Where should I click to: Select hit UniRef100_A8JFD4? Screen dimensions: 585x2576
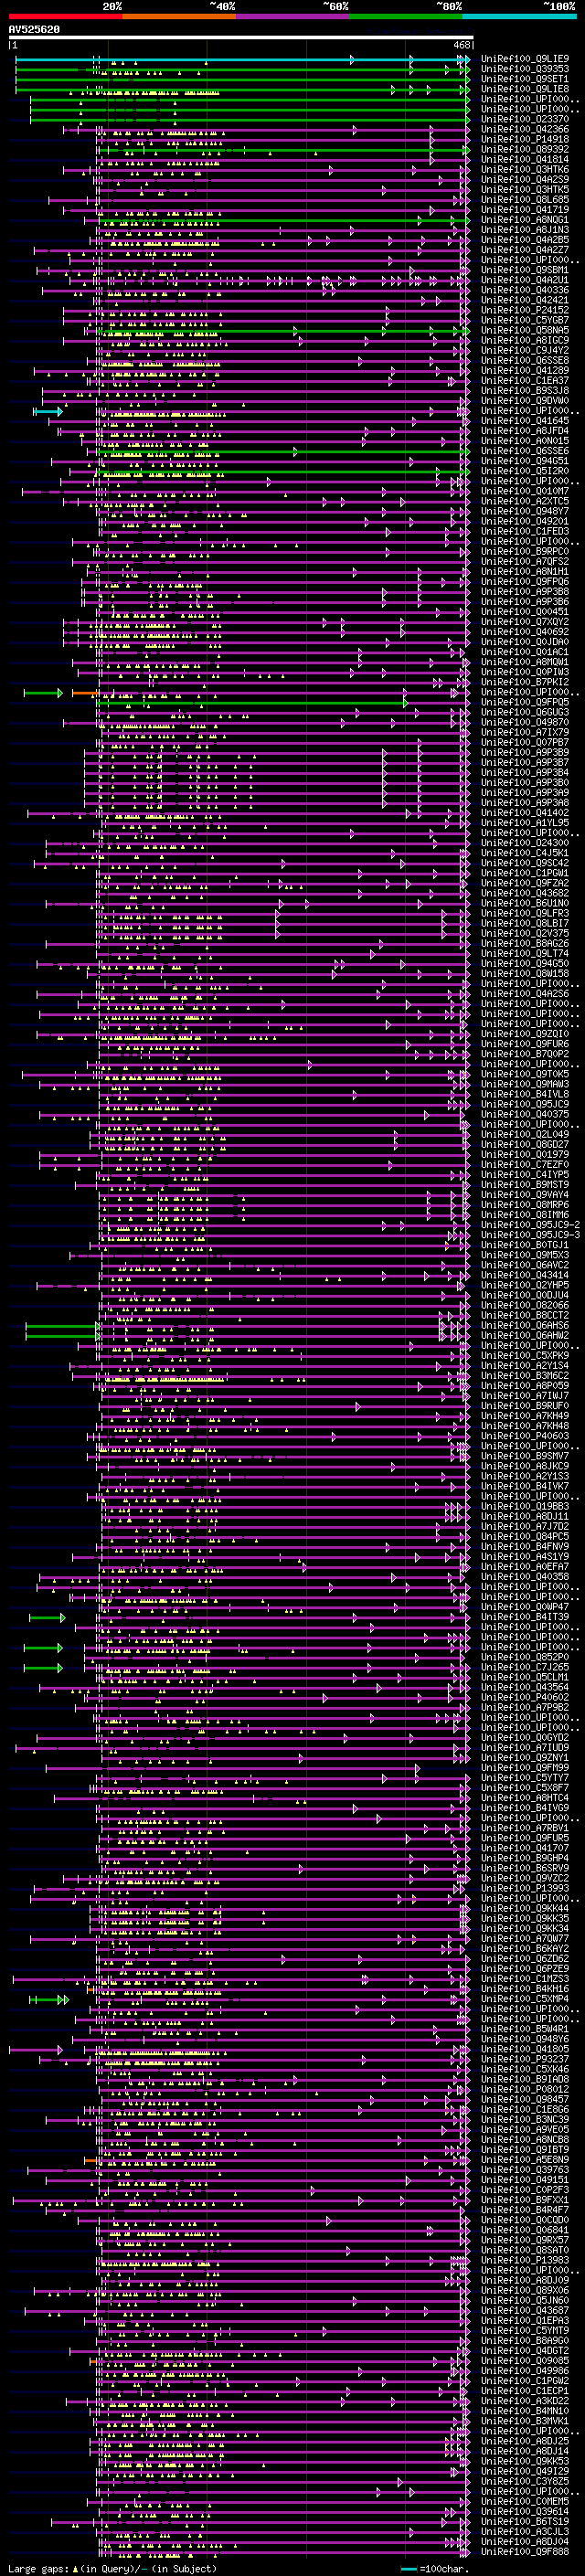525,431
